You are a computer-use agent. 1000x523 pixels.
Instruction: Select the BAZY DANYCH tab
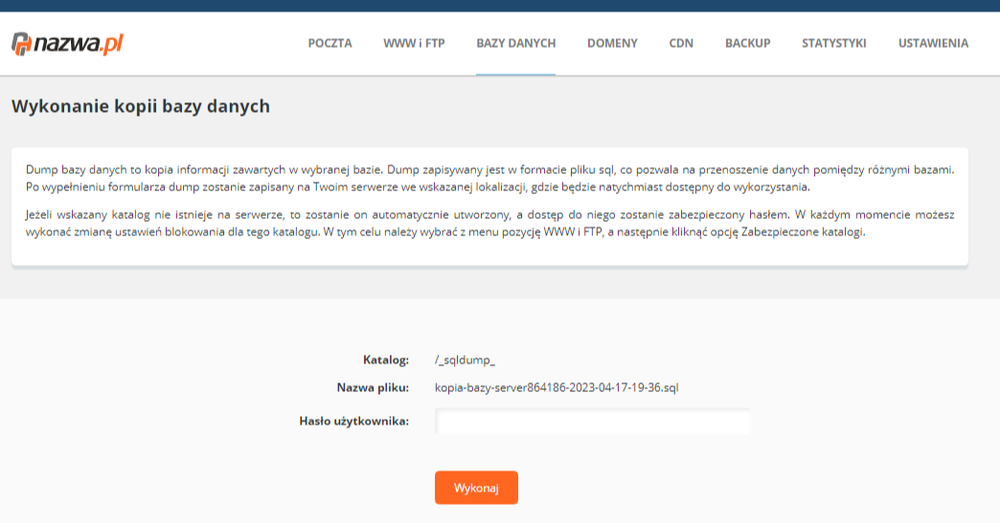coord(516,43)
